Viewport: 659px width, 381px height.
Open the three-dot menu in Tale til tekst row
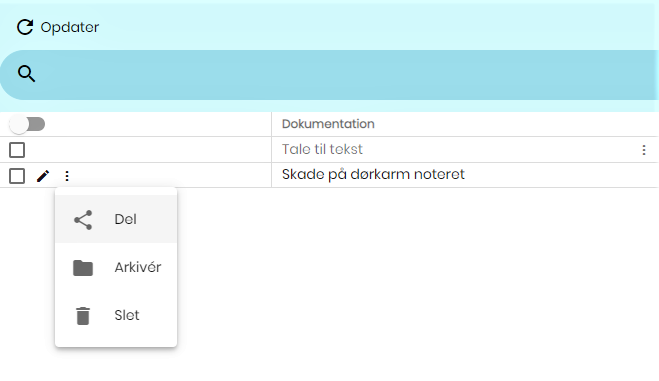(644, 150)
